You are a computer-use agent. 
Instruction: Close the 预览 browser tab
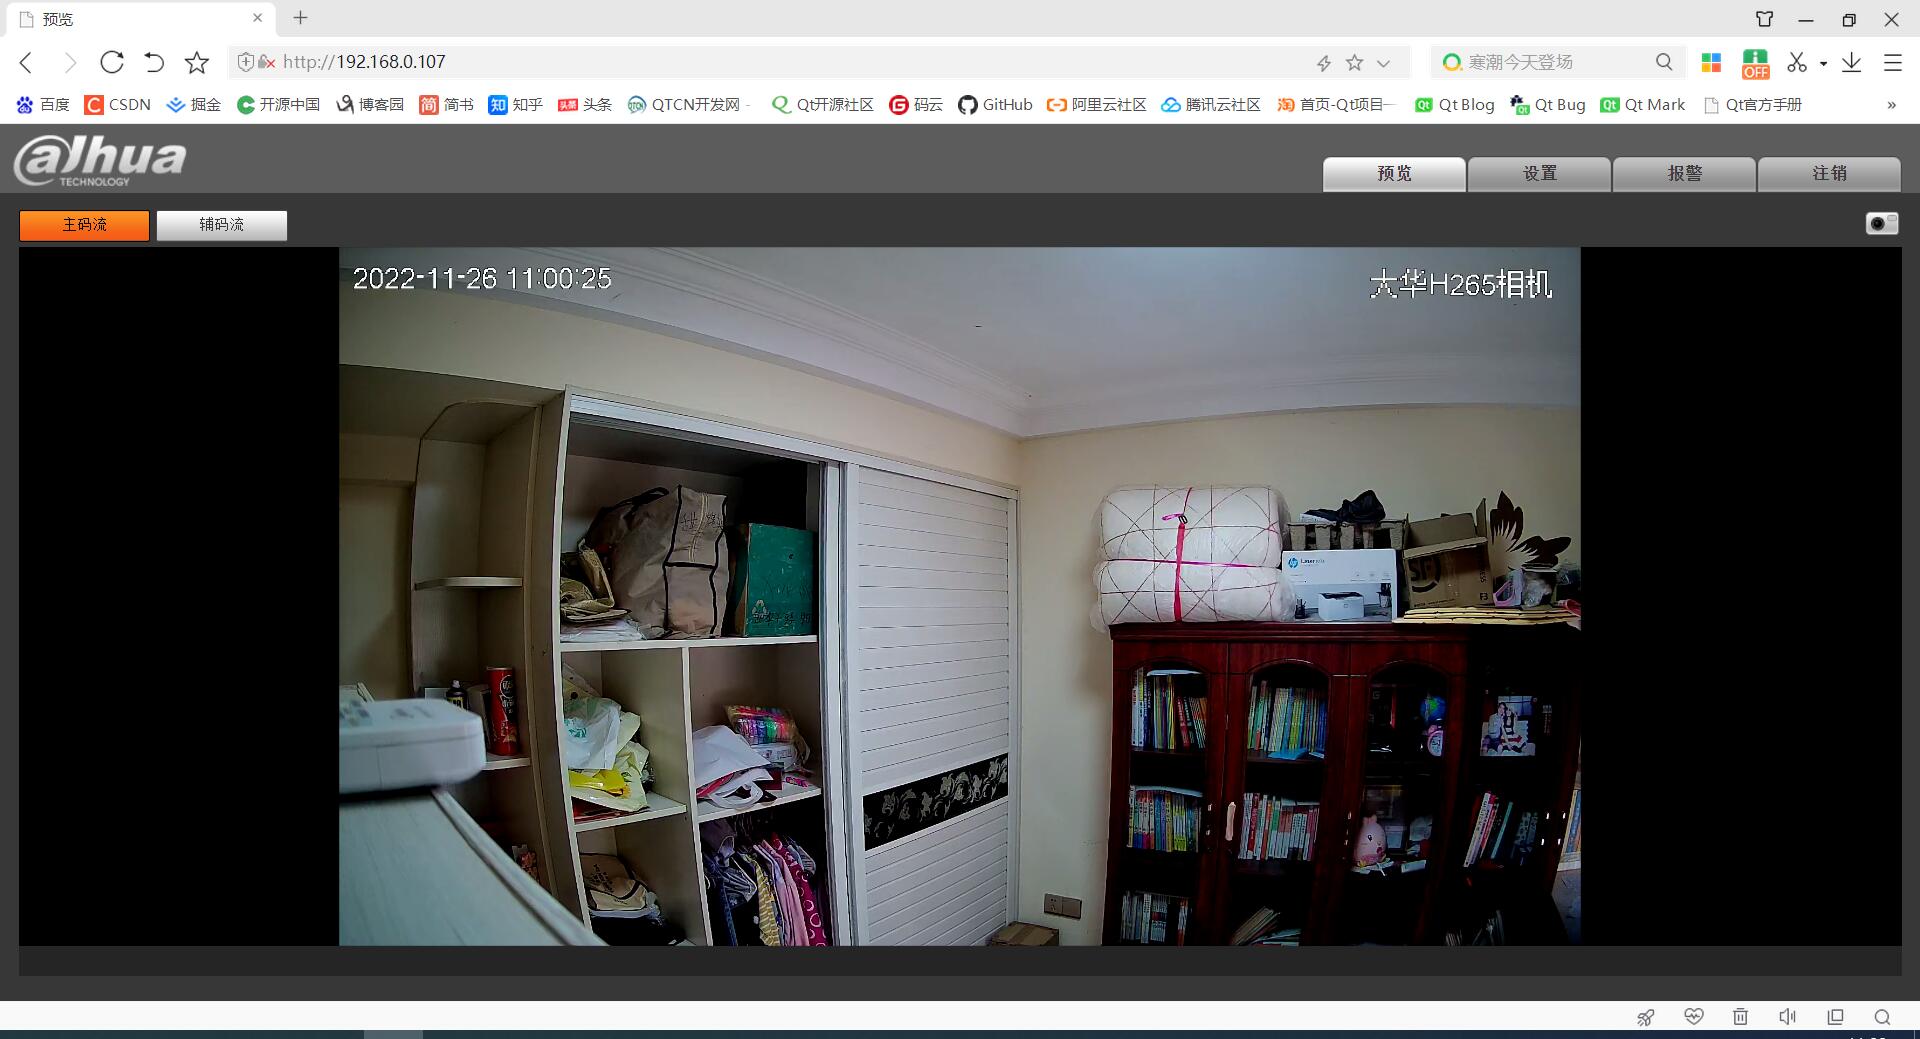click(258, 18)
